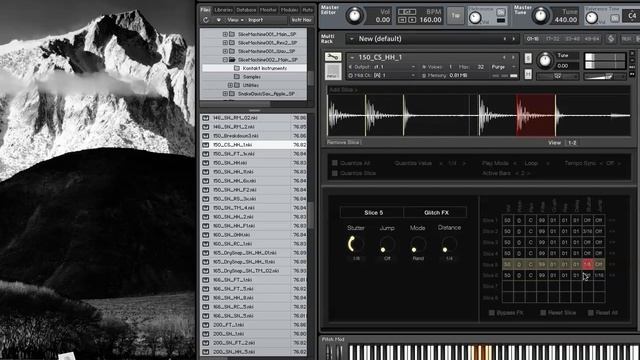Enable the Quantize All checkbox
The height and width of the screenshot is (360, 640).
tap(335, 163)
